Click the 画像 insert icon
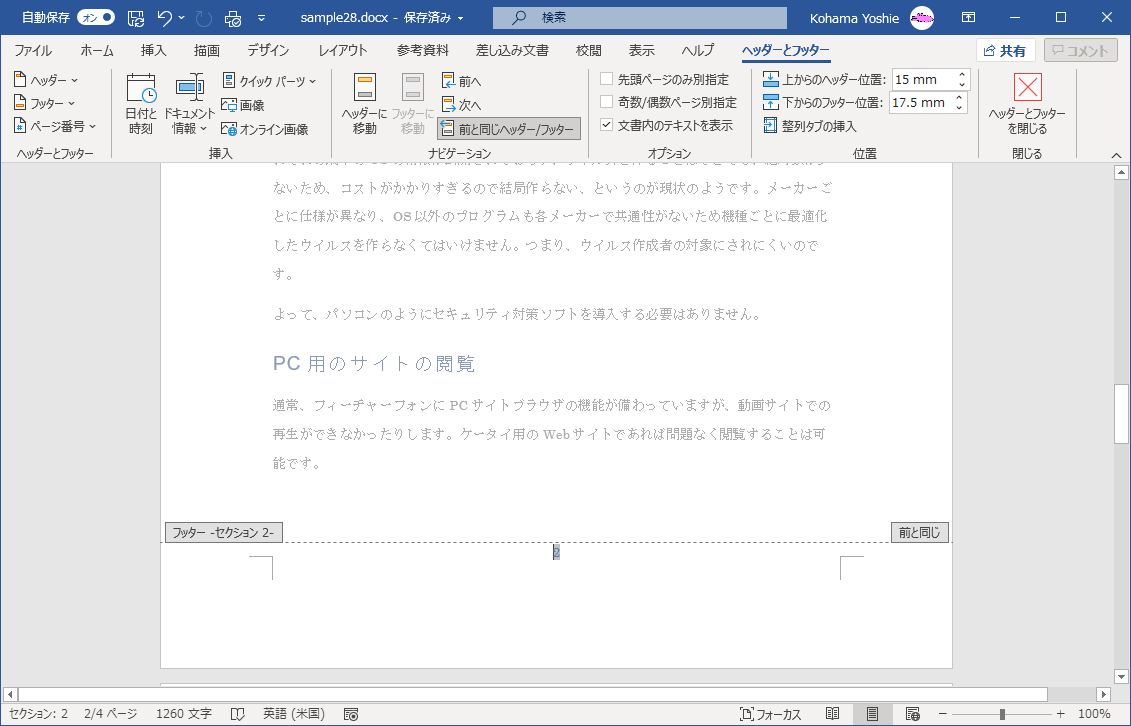 [x=242, y=105]
